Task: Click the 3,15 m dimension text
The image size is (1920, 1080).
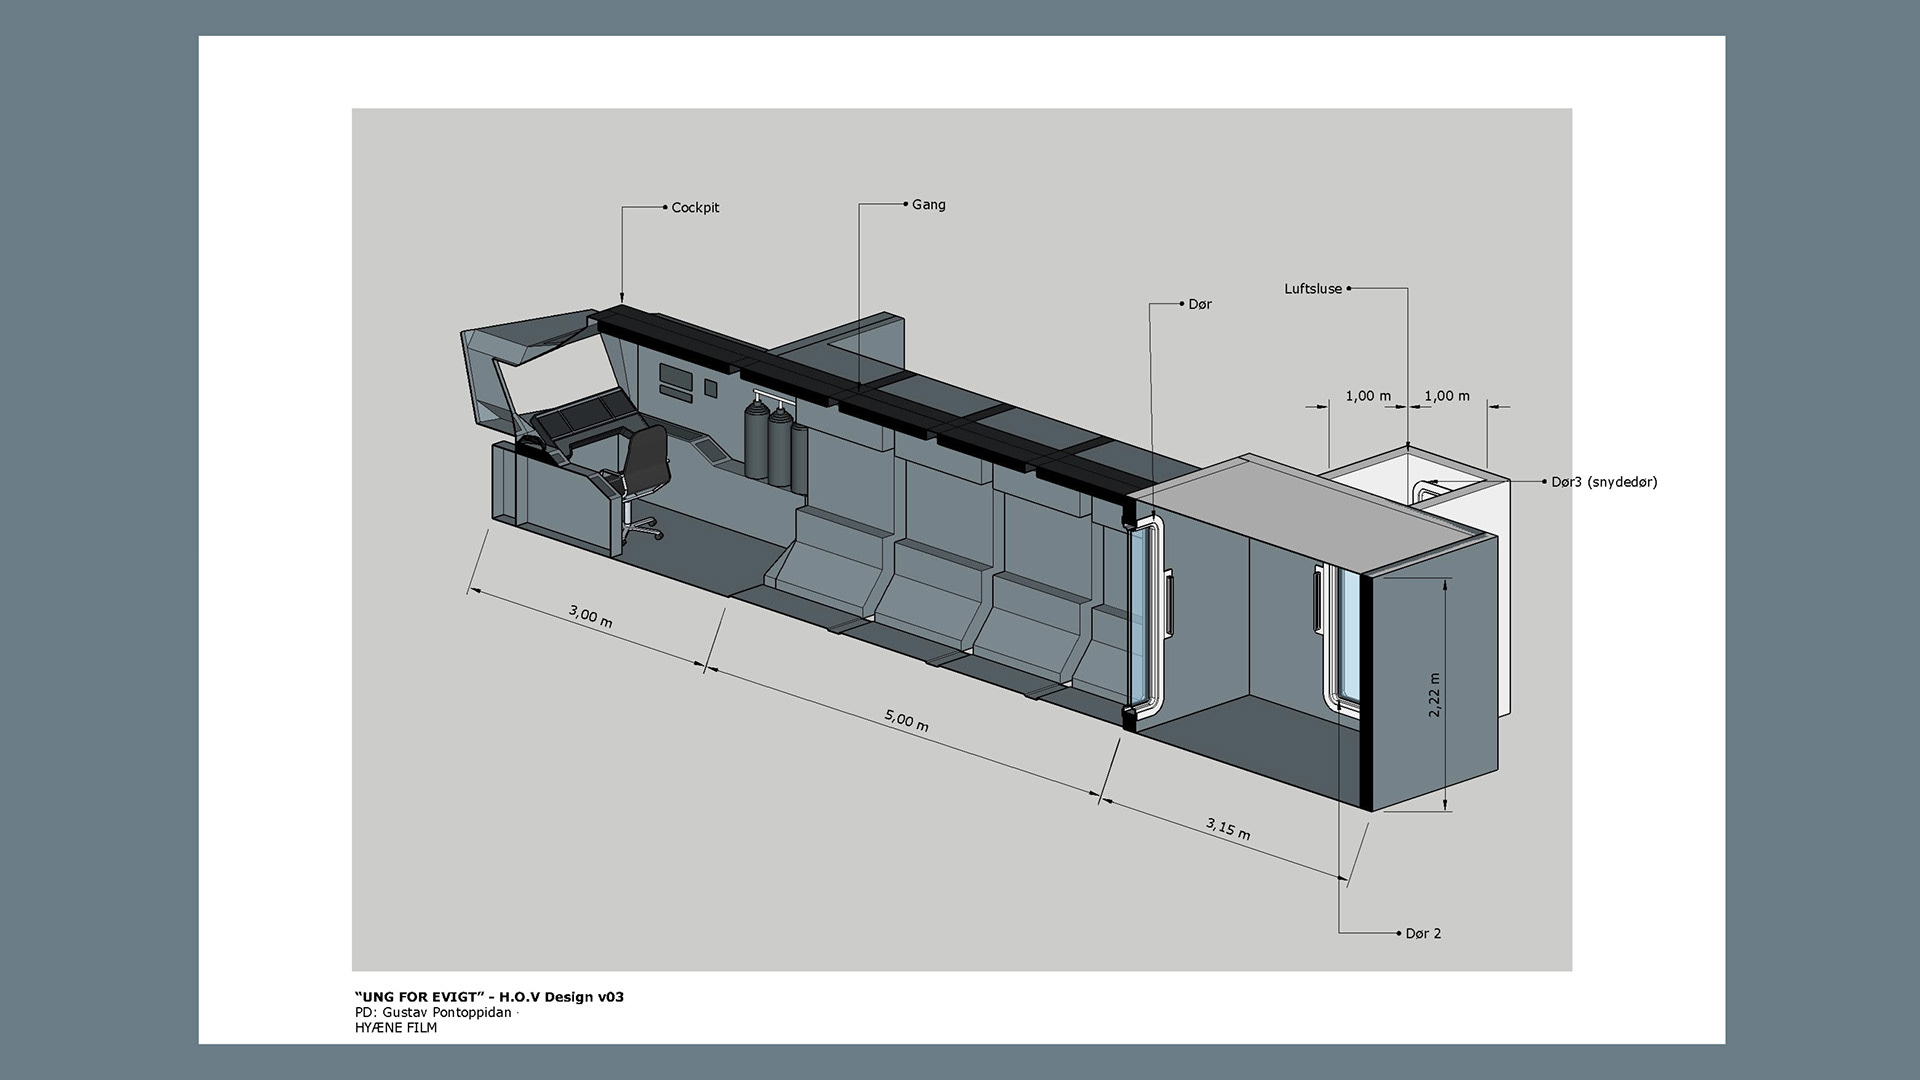Action: pos(1228,829)
